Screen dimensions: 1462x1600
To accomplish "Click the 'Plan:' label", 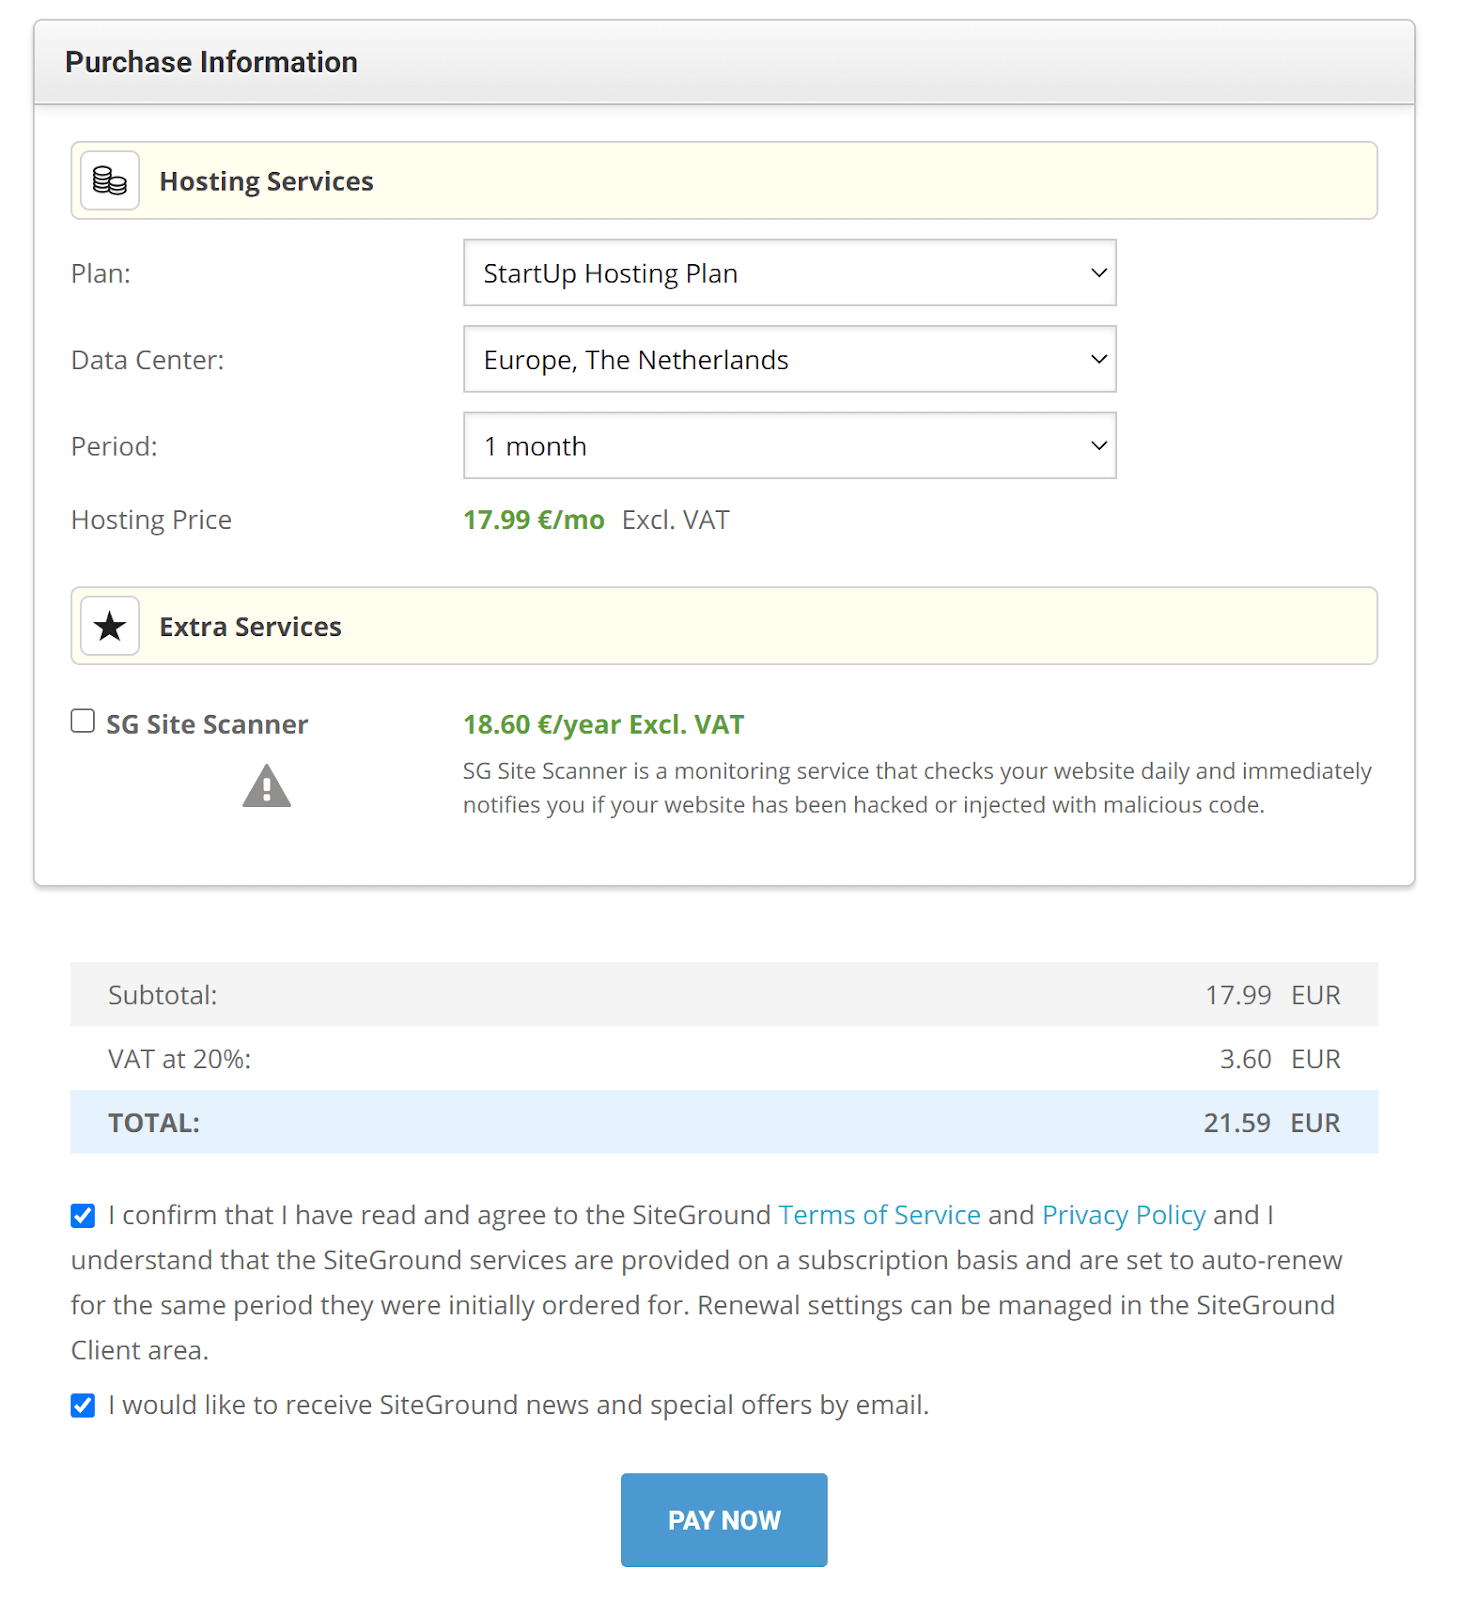I will pyautogui.click(x=101, y=274).
